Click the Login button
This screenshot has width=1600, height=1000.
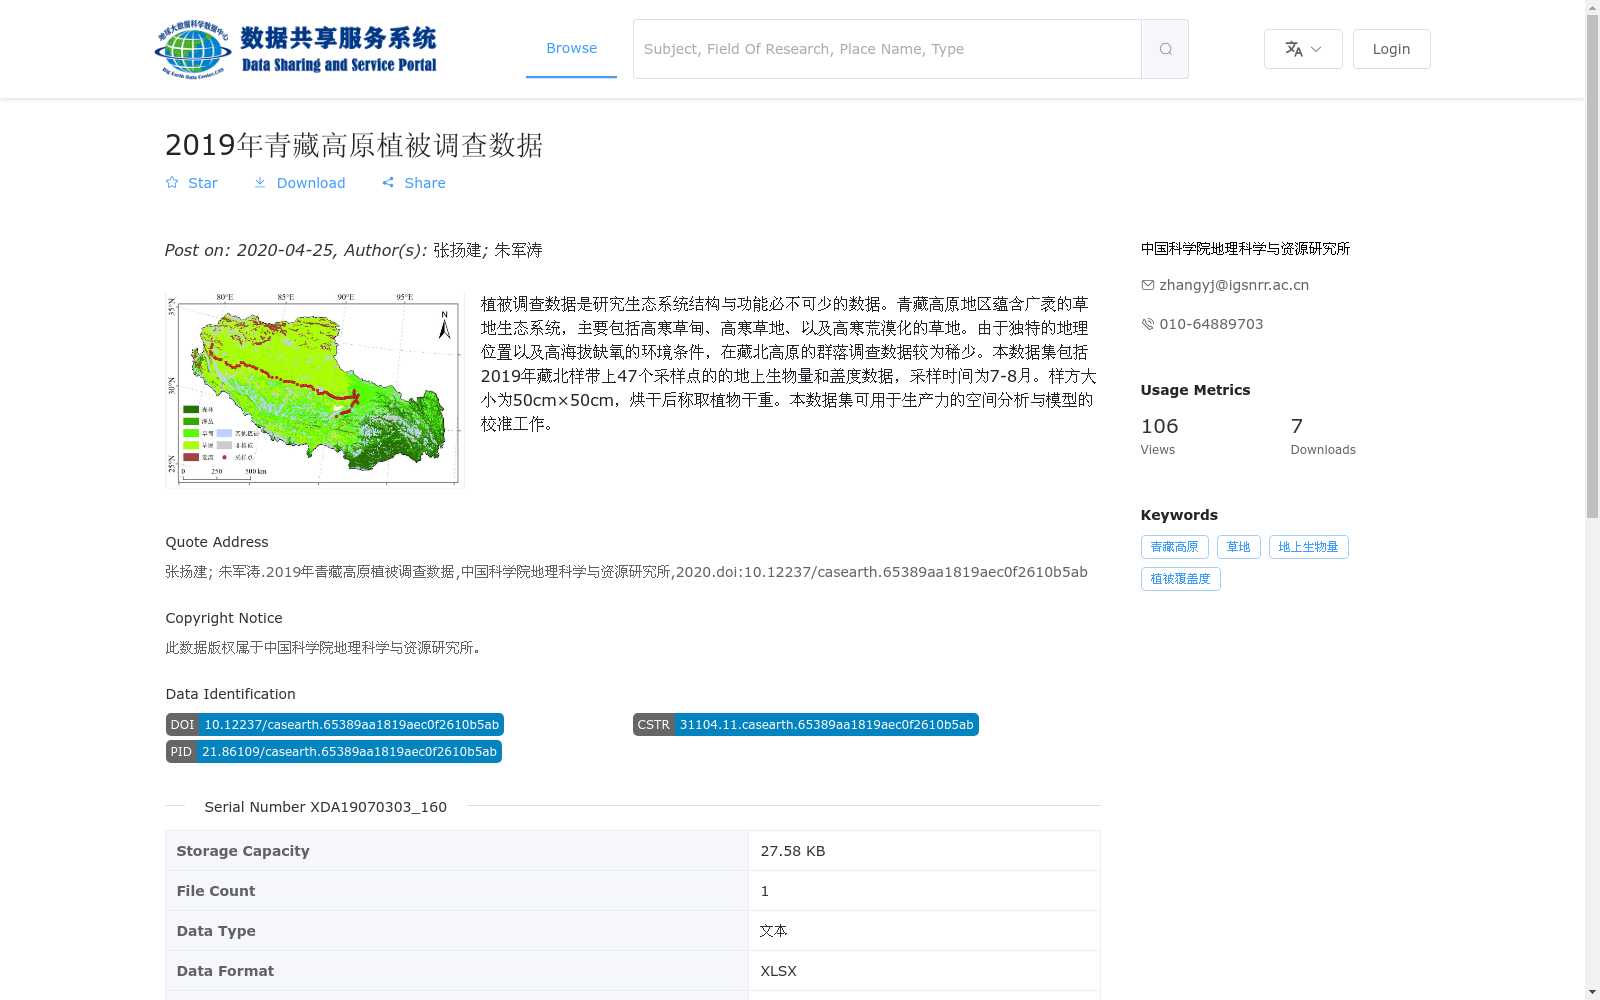pos(1391,49)
